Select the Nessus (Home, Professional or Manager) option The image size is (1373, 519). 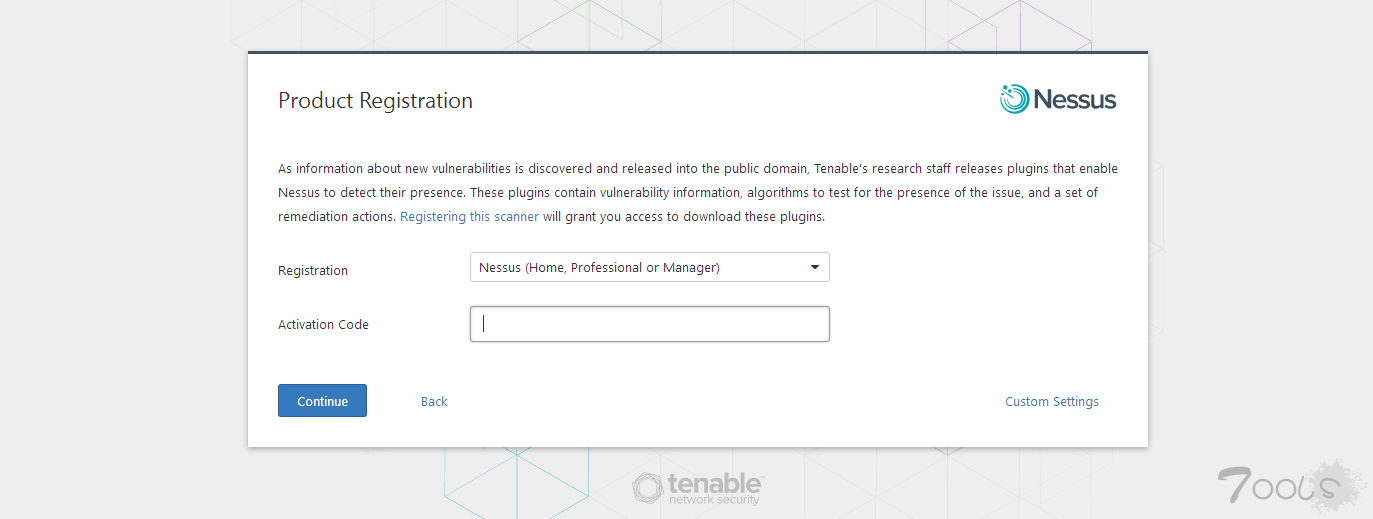(599, 267)
